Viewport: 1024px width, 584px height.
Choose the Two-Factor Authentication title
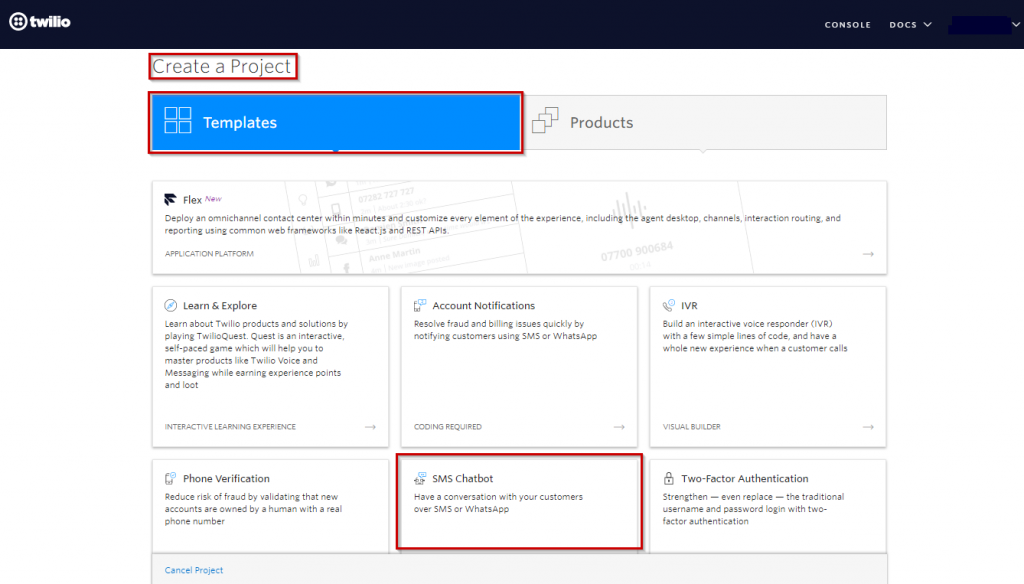pos(744,479)
